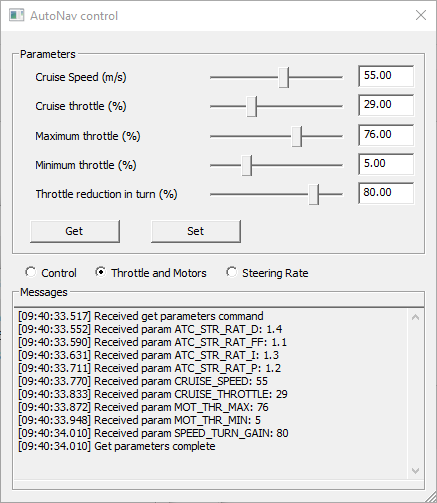Click the AutoNav control window icon
437x503 pixels.
tap(16, 16)
